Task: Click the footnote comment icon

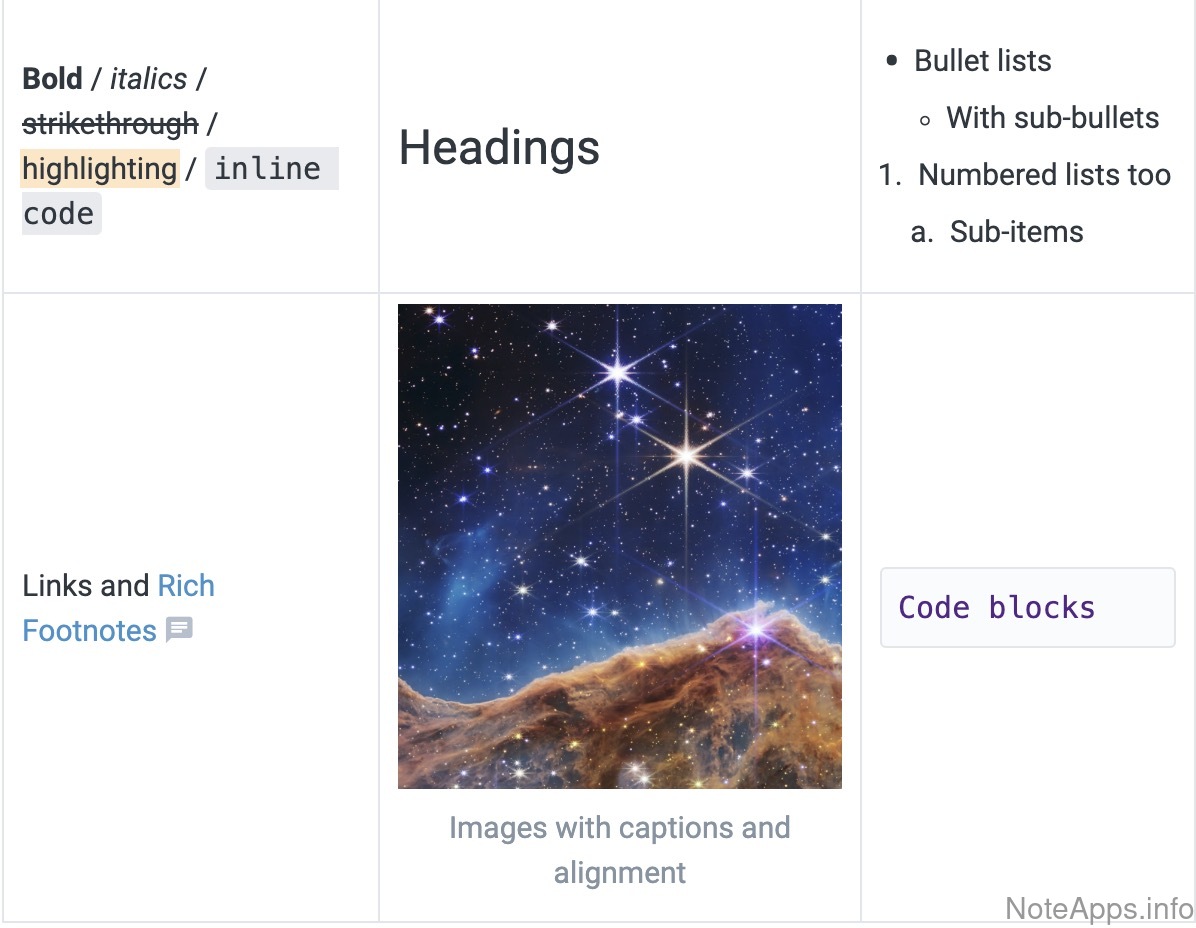Action: pyautogui.click(x=179, y=630)
